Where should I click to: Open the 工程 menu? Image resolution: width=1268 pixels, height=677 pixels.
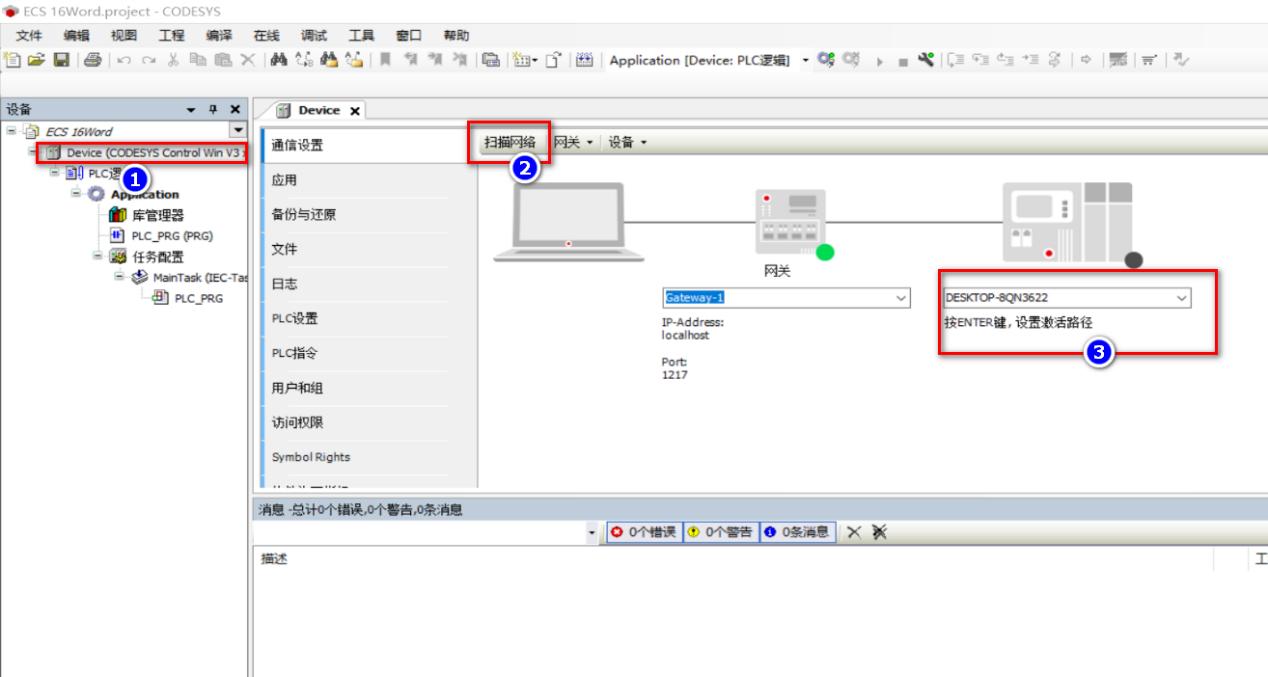[x=172, y=35]
